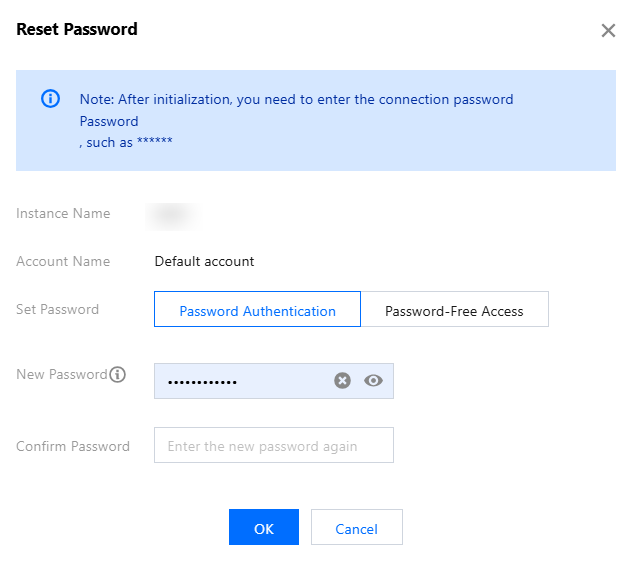Click the New Password label text
Screen dimensions: 631x567
62,375
